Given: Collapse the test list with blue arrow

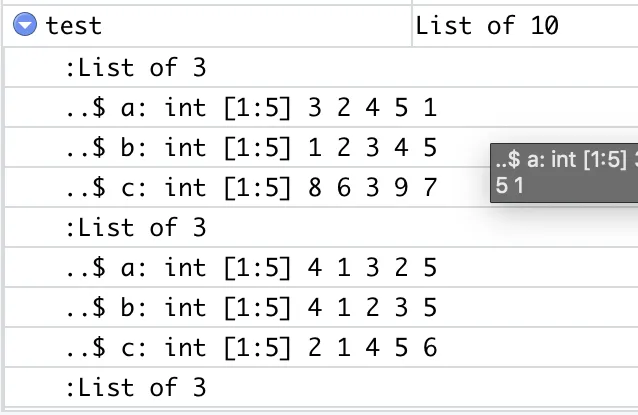Looking at the screenshot, I should click(x=25, y=24).
